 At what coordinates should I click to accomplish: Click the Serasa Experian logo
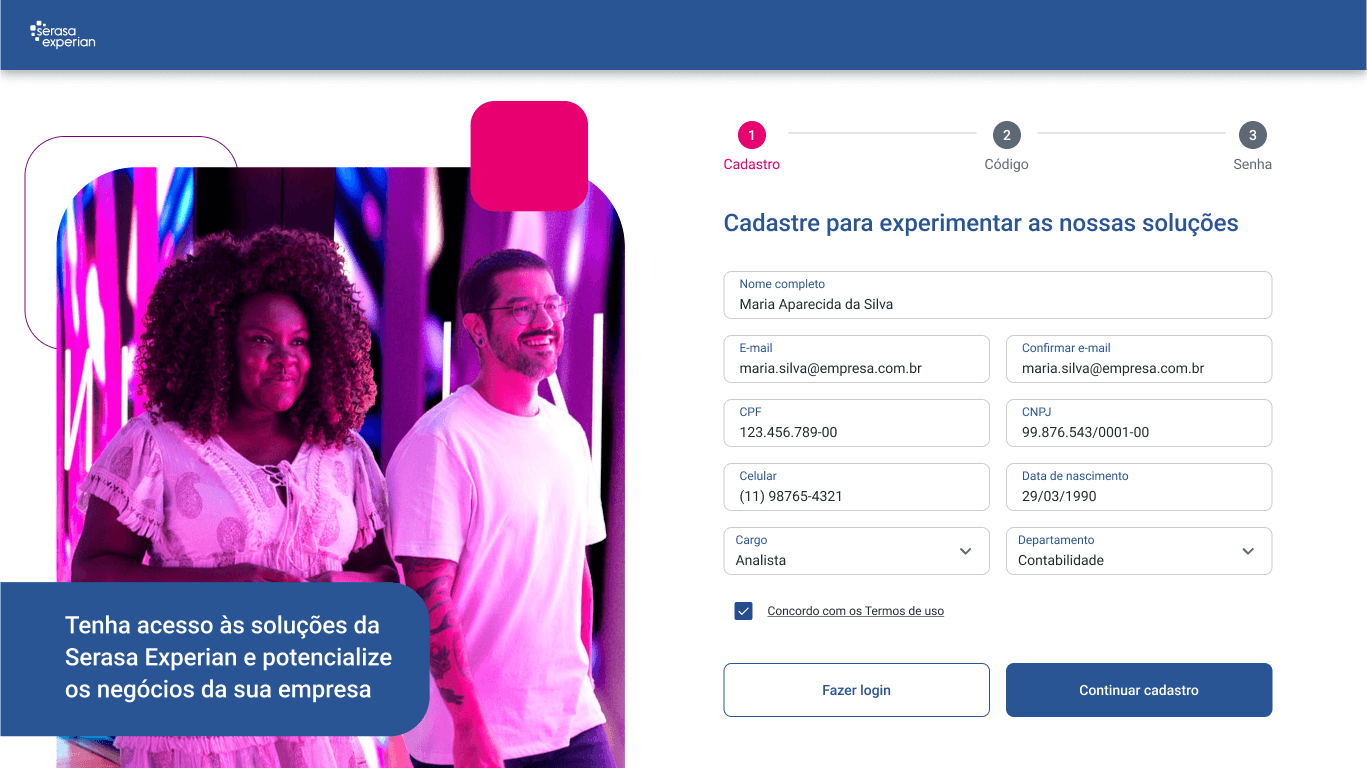(x=63, y=35)
